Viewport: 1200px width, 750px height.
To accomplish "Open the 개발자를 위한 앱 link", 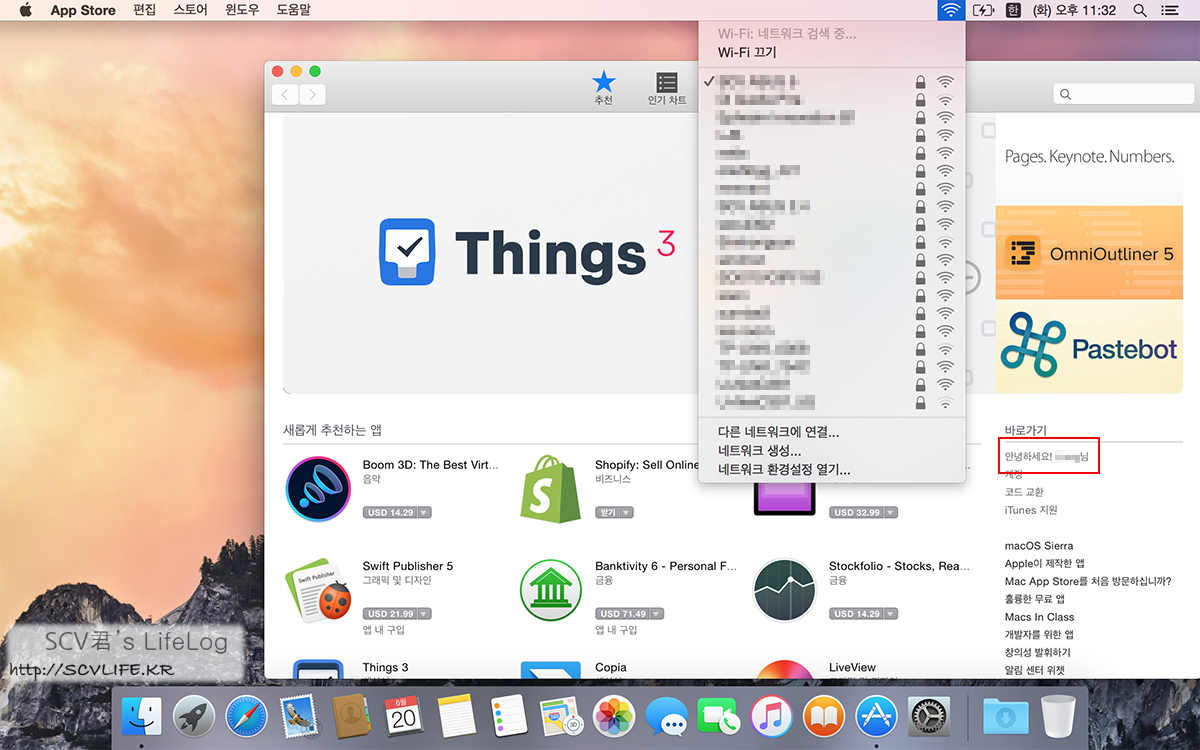I will [1039, 635].
